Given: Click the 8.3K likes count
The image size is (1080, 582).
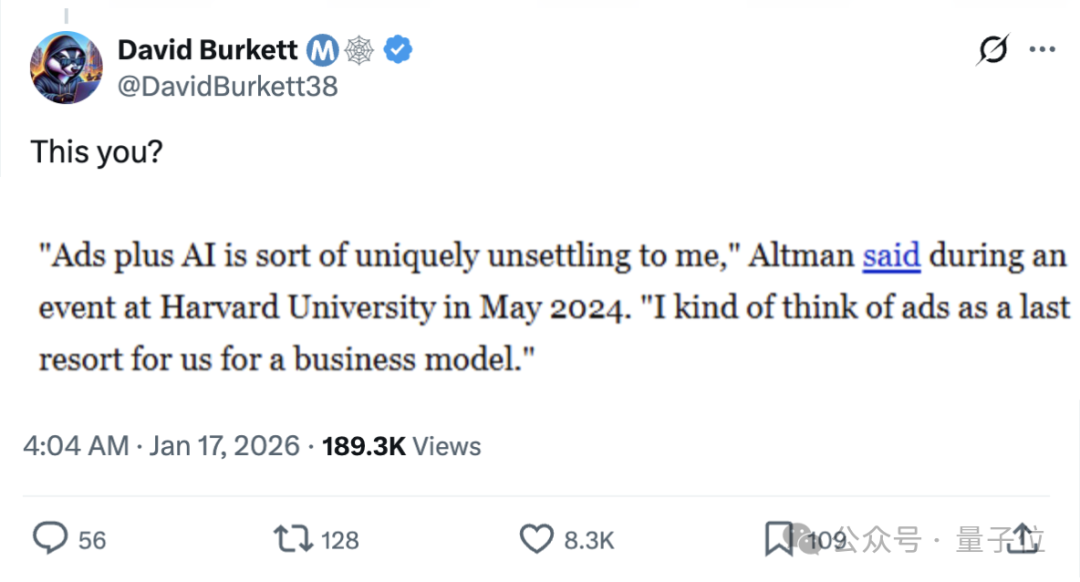Looking at the screenshot, I should (x=589, y=540).
